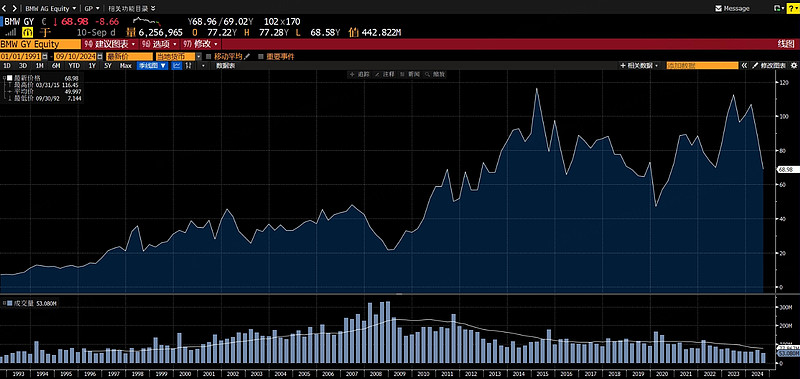Click the 最新价 price field
800x379 pixels.
pyautogui.click(x=129, y=56)
